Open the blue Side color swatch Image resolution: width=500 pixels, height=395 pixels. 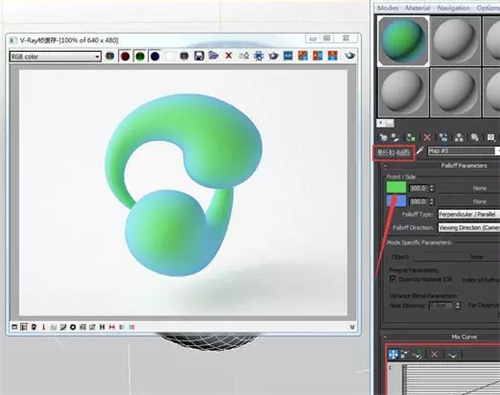pos(396,201)
